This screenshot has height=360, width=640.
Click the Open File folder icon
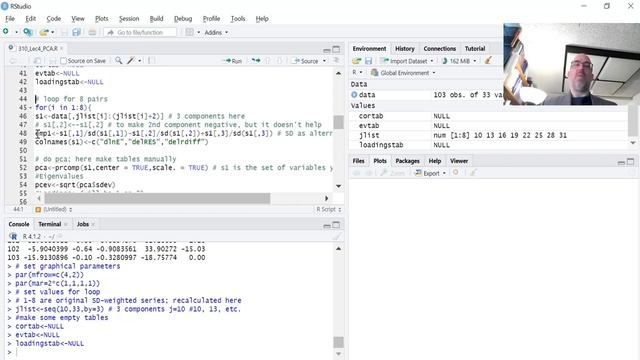click(x=43, y=32)
